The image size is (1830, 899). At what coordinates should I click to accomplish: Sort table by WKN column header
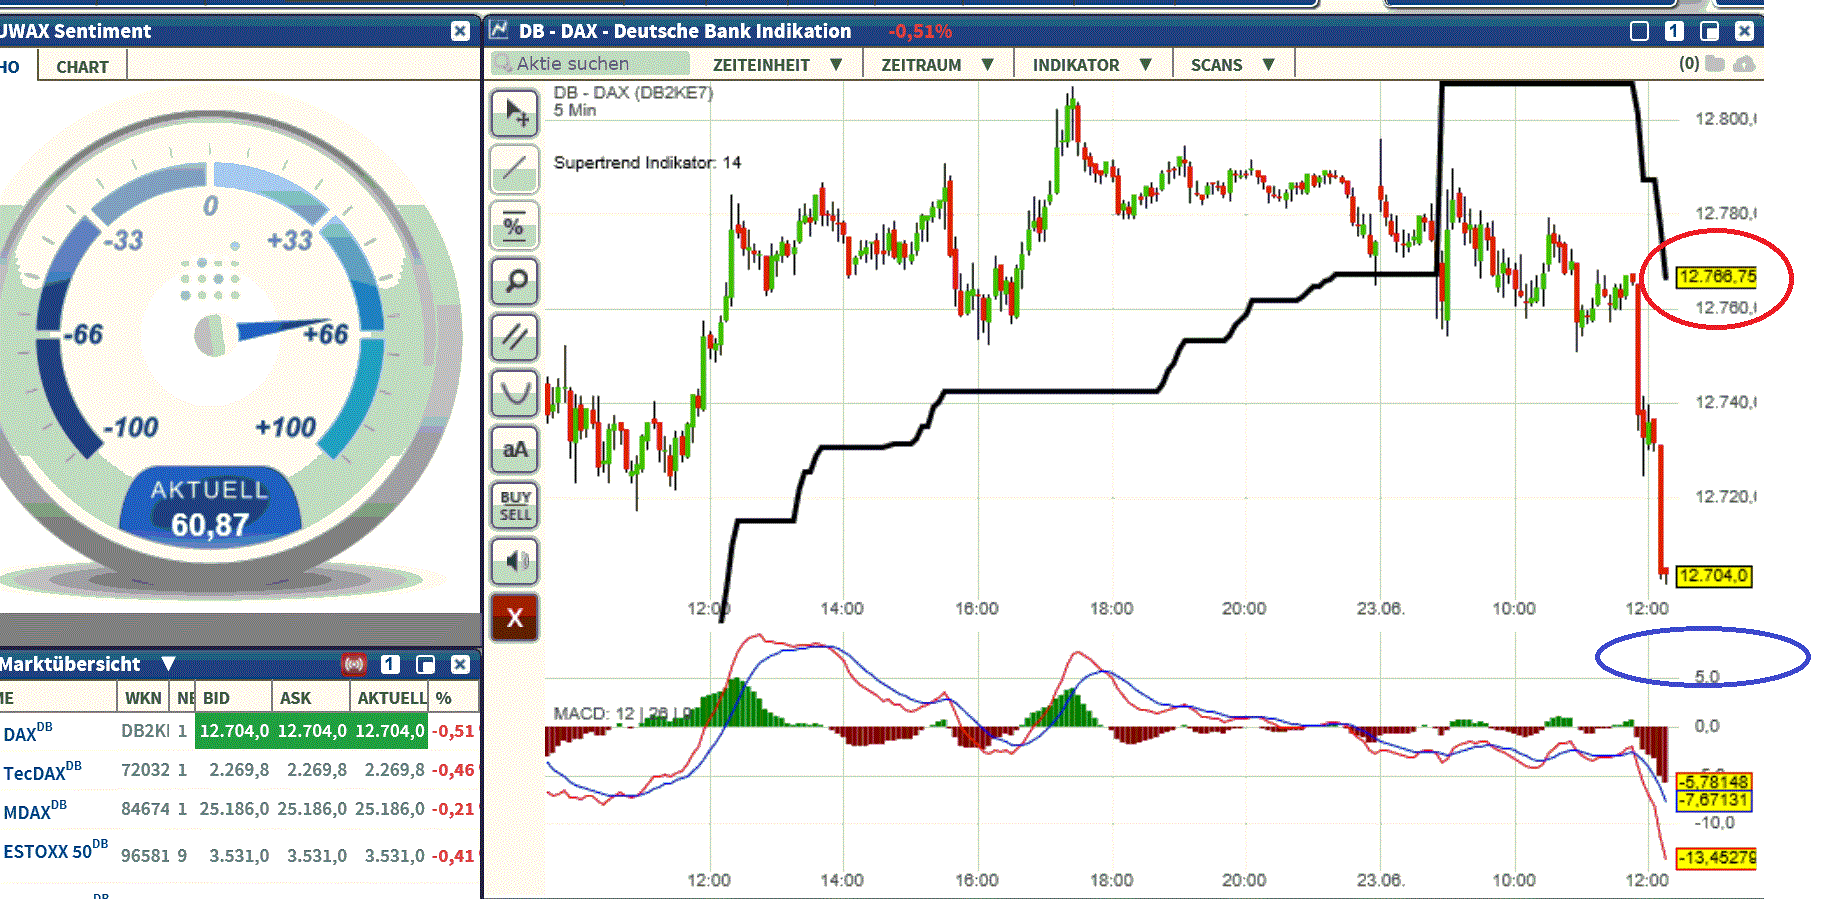pyautogui.click(x=143, y=698)
